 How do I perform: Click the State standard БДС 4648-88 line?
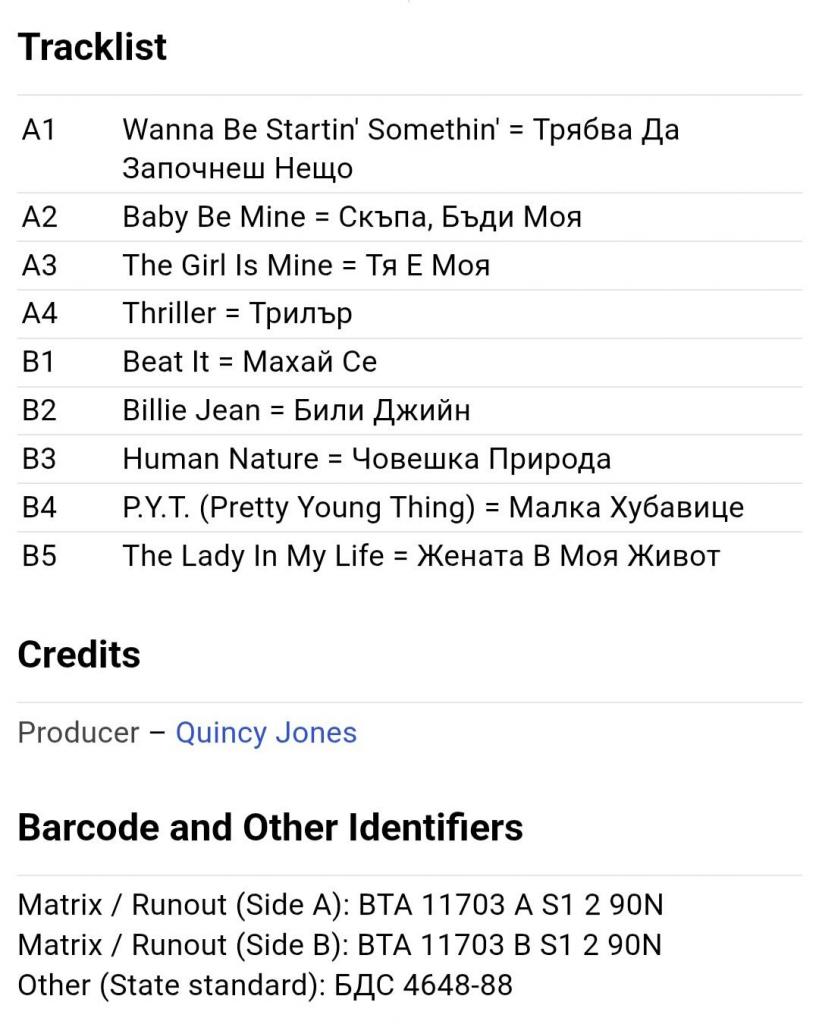265,985
